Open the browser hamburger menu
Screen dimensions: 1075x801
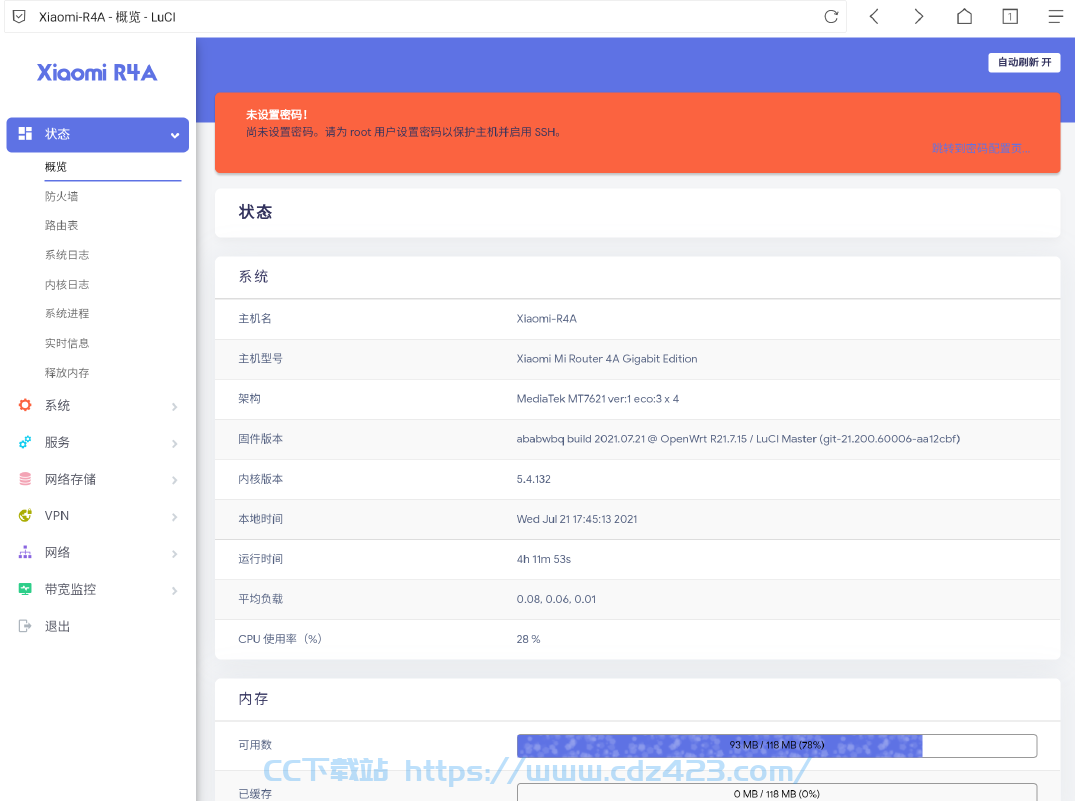1056,16
